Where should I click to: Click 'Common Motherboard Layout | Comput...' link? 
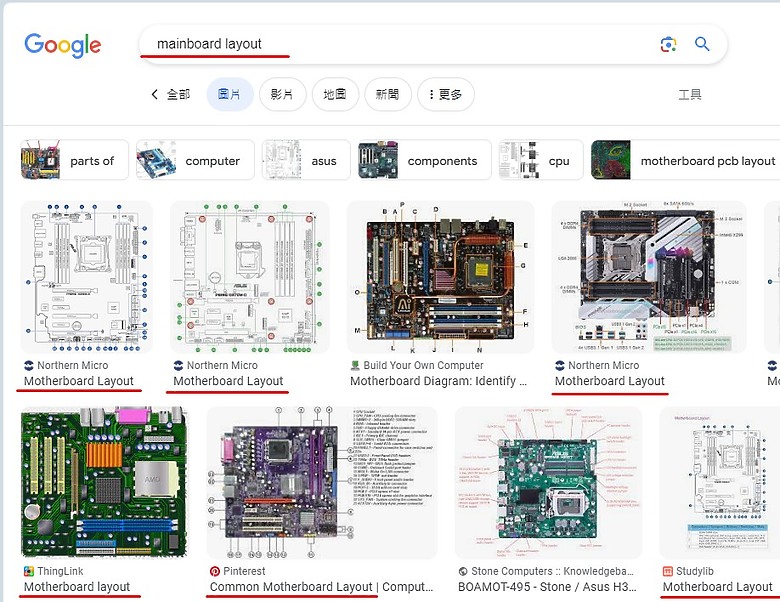click(x=321, y=587)
